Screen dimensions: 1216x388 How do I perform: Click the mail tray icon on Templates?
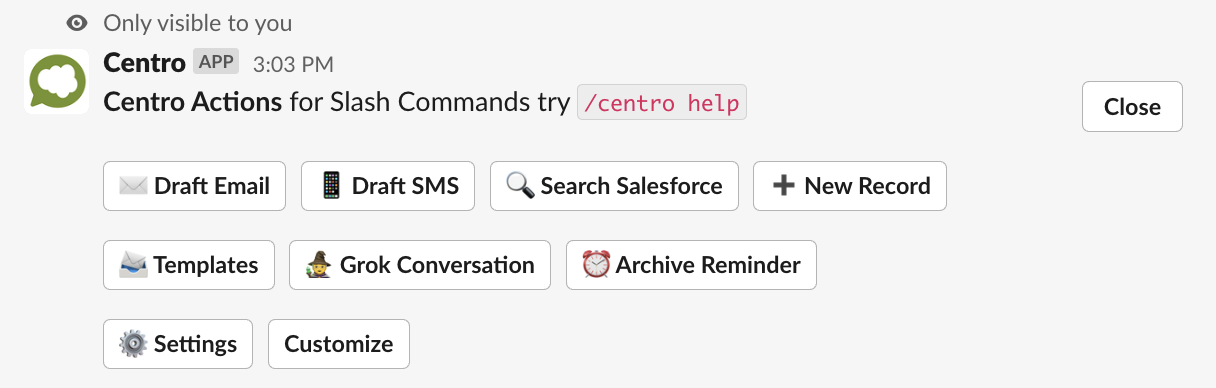click(x=133, y=265)
